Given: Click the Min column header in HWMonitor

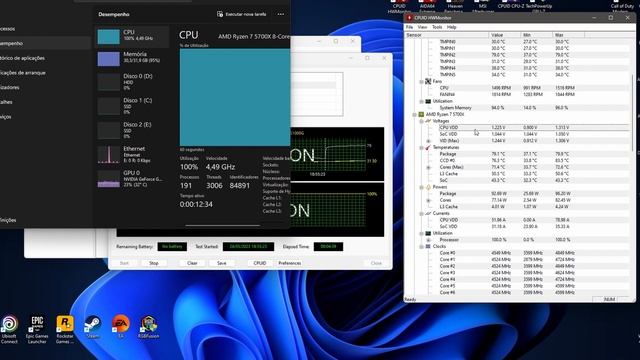Looking at the screenshot, I should [537, 35].
